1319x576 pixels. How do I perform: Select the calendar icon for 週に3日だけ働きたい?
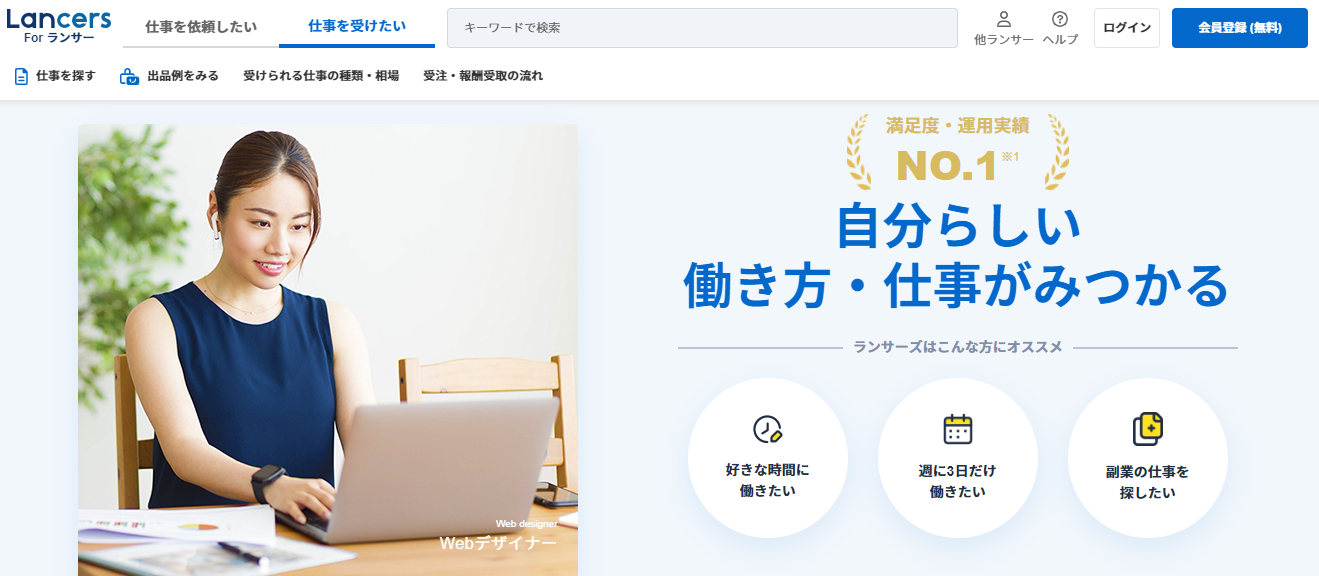(x=958, y=429)
